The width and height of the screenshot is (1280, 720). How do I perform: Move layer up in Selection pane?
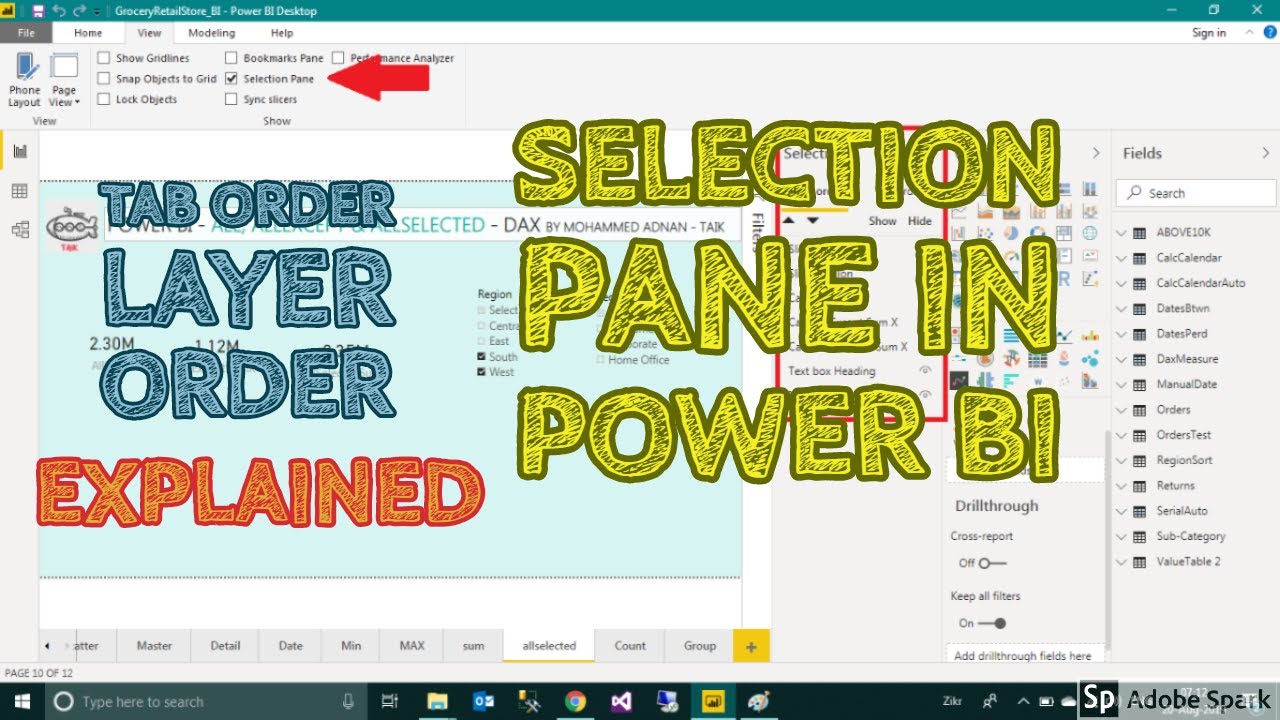[789, 221]
